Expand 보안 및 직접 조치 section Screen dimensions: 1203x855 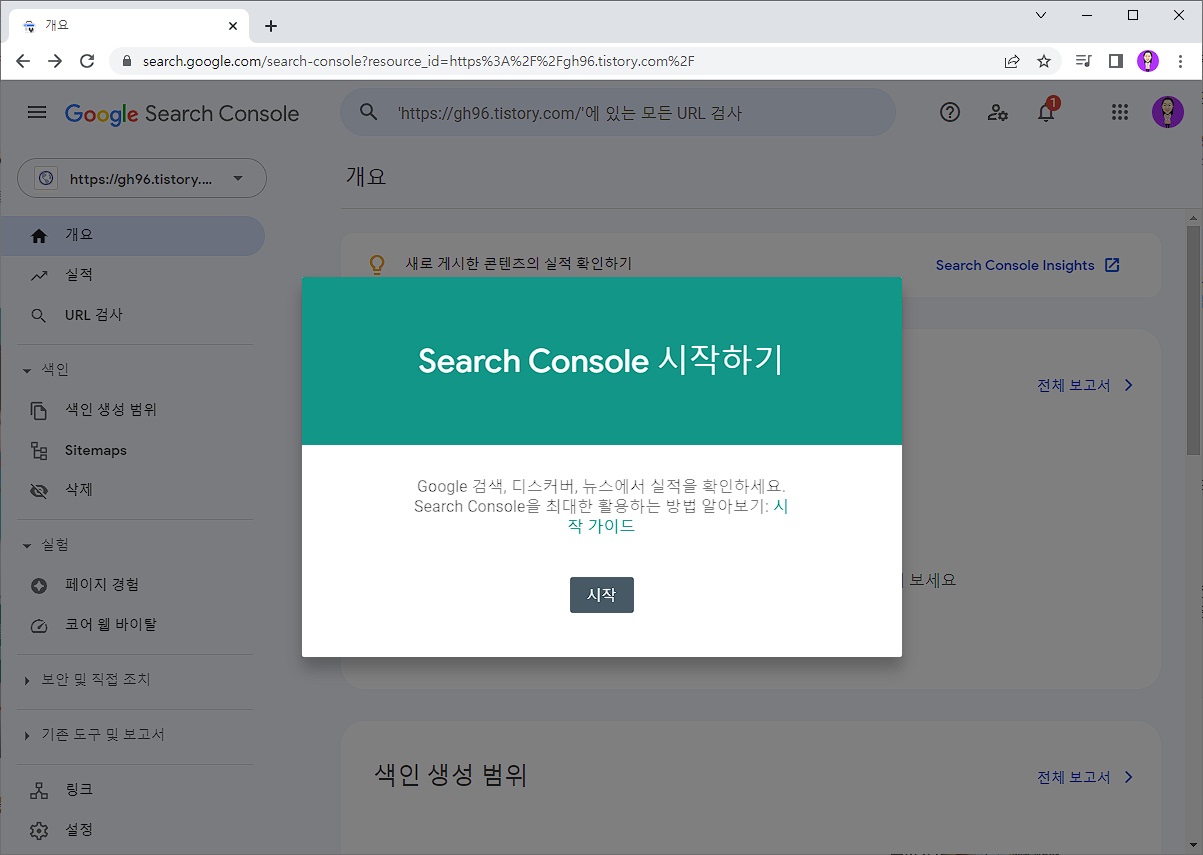[27, 680]
